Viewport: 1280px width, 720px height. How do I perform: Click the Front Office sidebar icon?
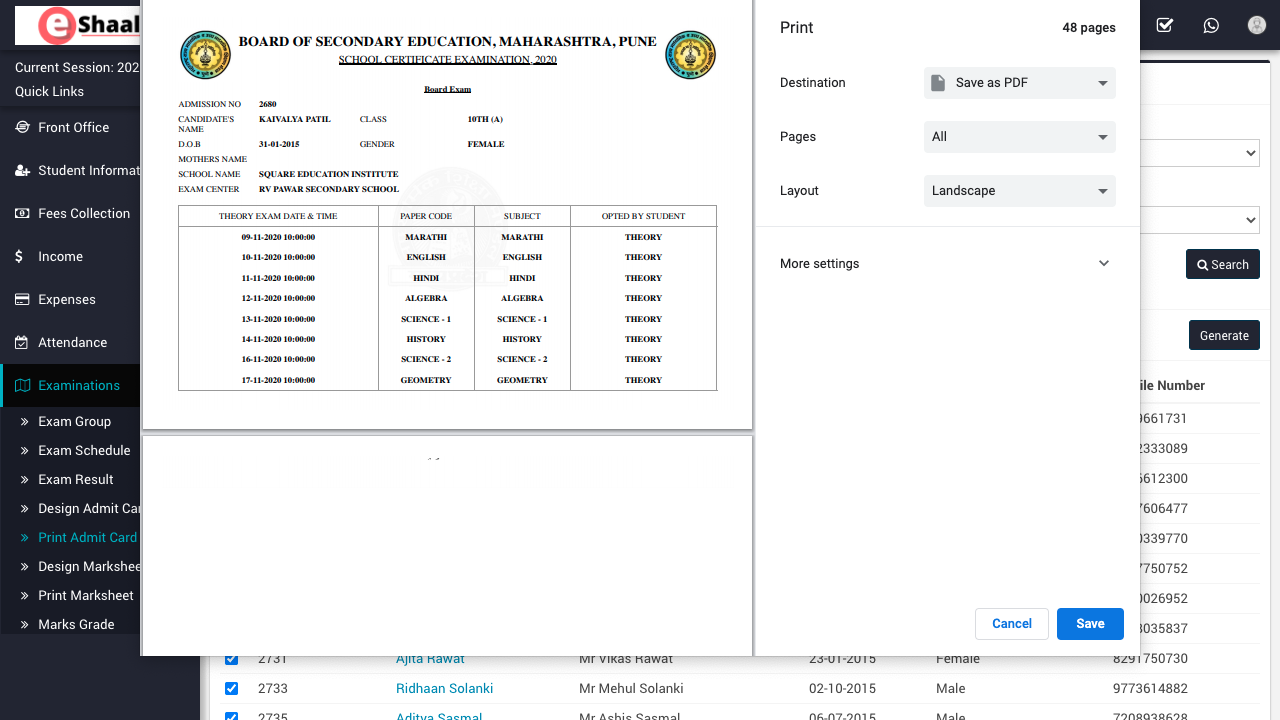pyautogui.click(x=22, y=128)
